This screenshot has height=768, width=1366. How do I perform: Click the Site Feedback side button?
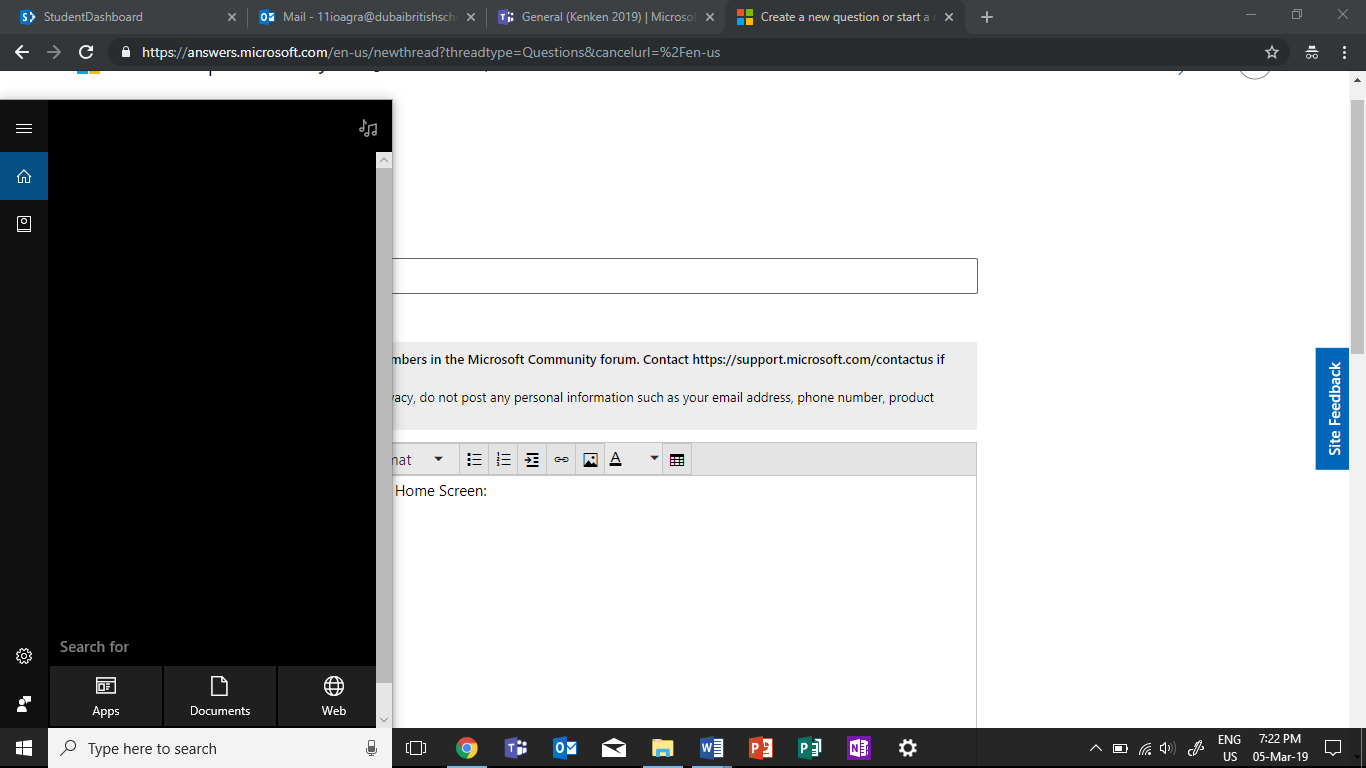click(1333, 409)
